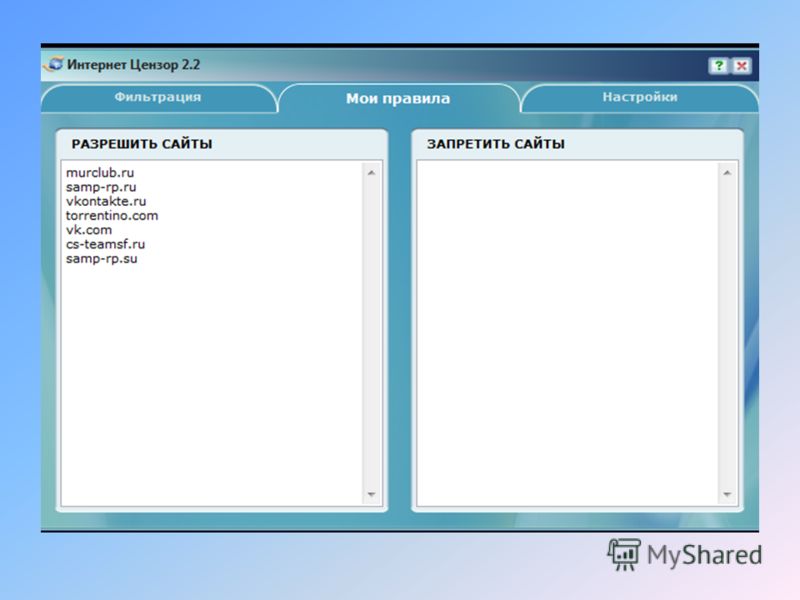Select samp-rp.su entry
Screen dimensions: 800x600
[102, 258]
